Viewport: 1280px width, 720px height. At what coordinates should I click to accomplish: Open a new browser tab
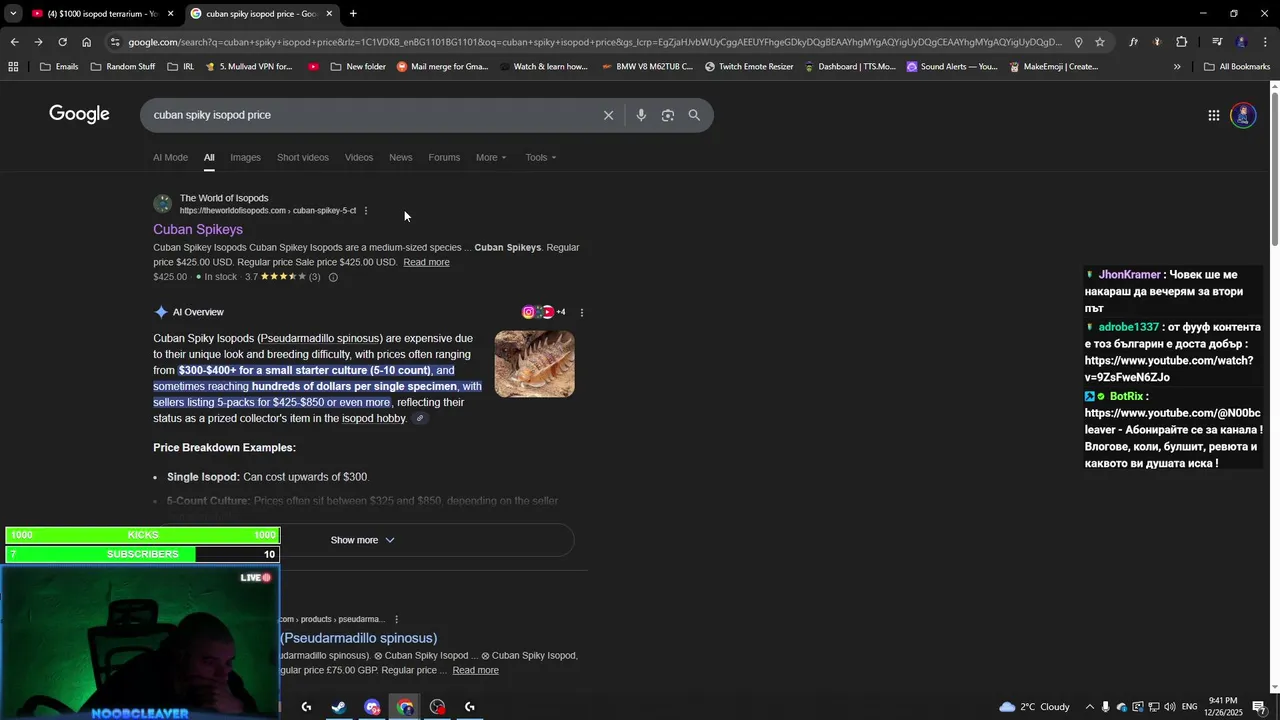(353, 14)
